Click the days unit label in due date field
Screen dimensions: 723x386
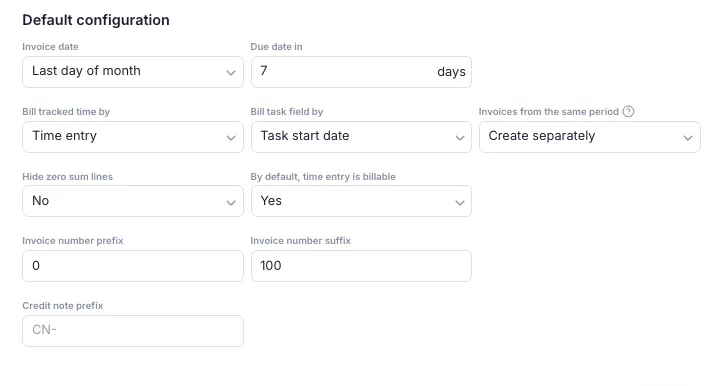[x=451, y=72]
